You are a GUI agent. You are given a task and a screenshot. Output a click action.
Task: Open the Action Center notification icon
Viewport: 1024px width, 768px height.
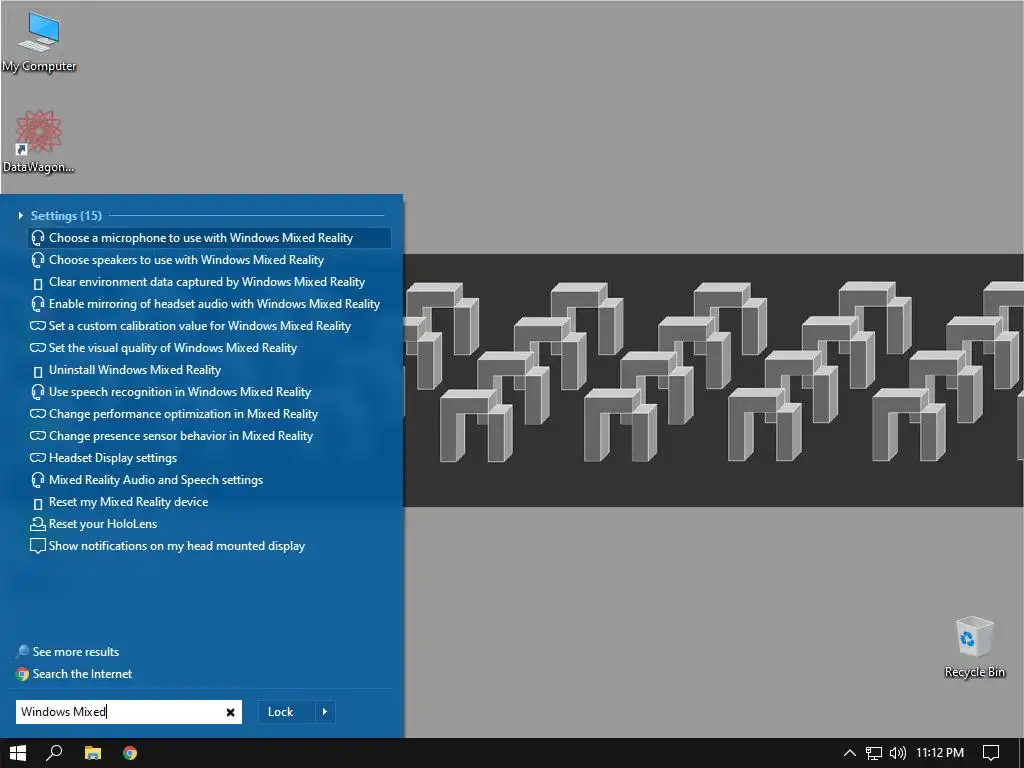click(991, 753)
